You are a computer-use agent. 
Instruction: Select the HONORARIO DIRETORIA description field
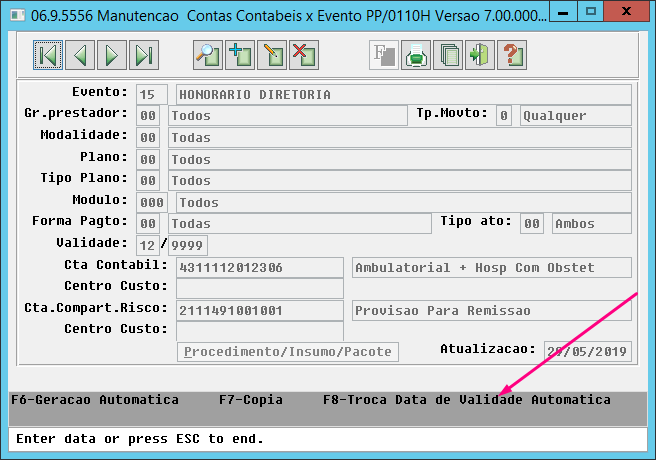point(404,95)
